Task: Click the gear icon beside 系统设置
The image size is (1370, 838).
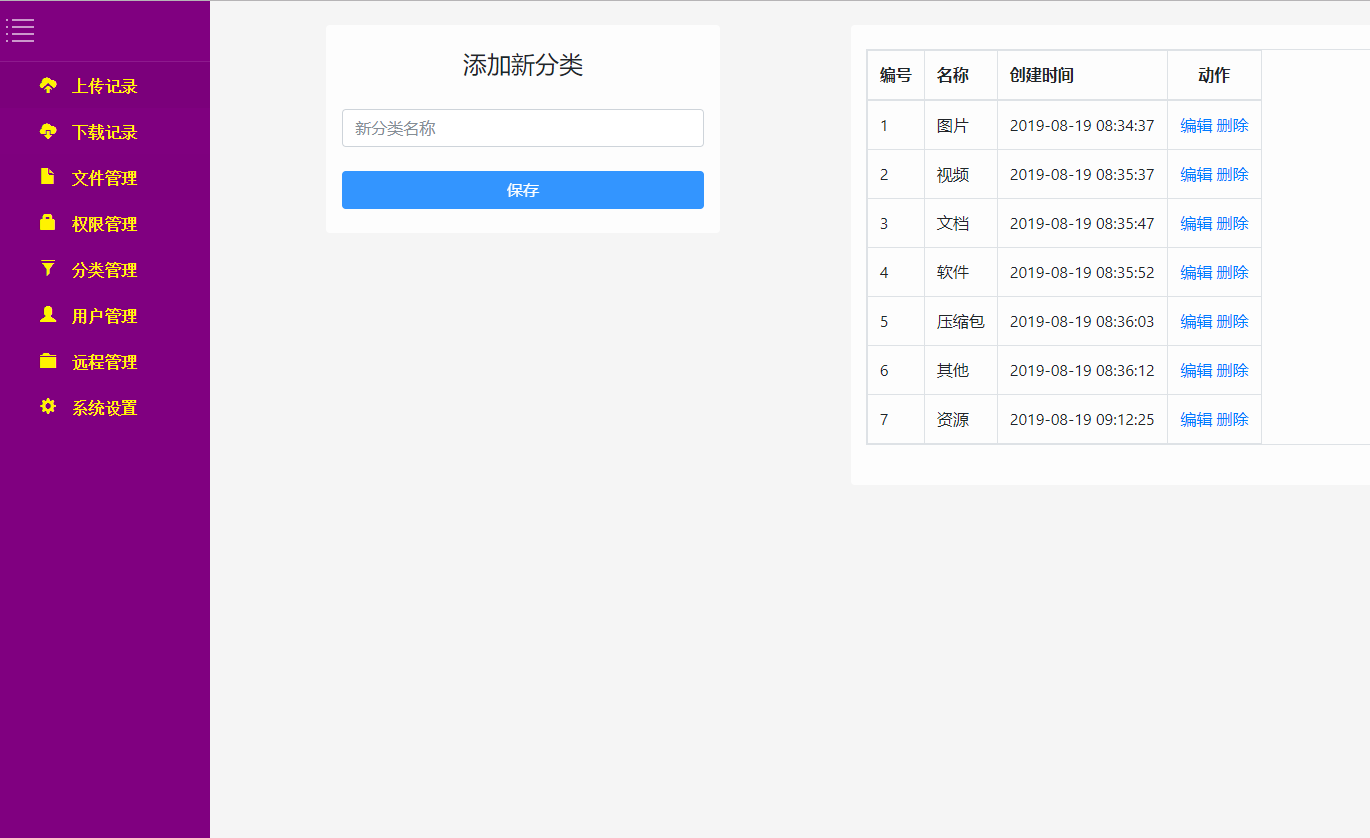Action: (x=47, y=407)
